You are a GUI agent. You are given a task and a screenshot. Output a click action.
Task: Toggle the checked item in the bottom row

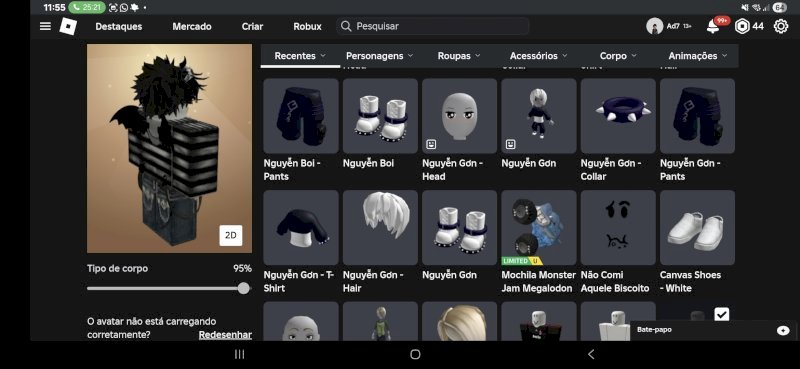pyautogui.click(x=721, y=314)
